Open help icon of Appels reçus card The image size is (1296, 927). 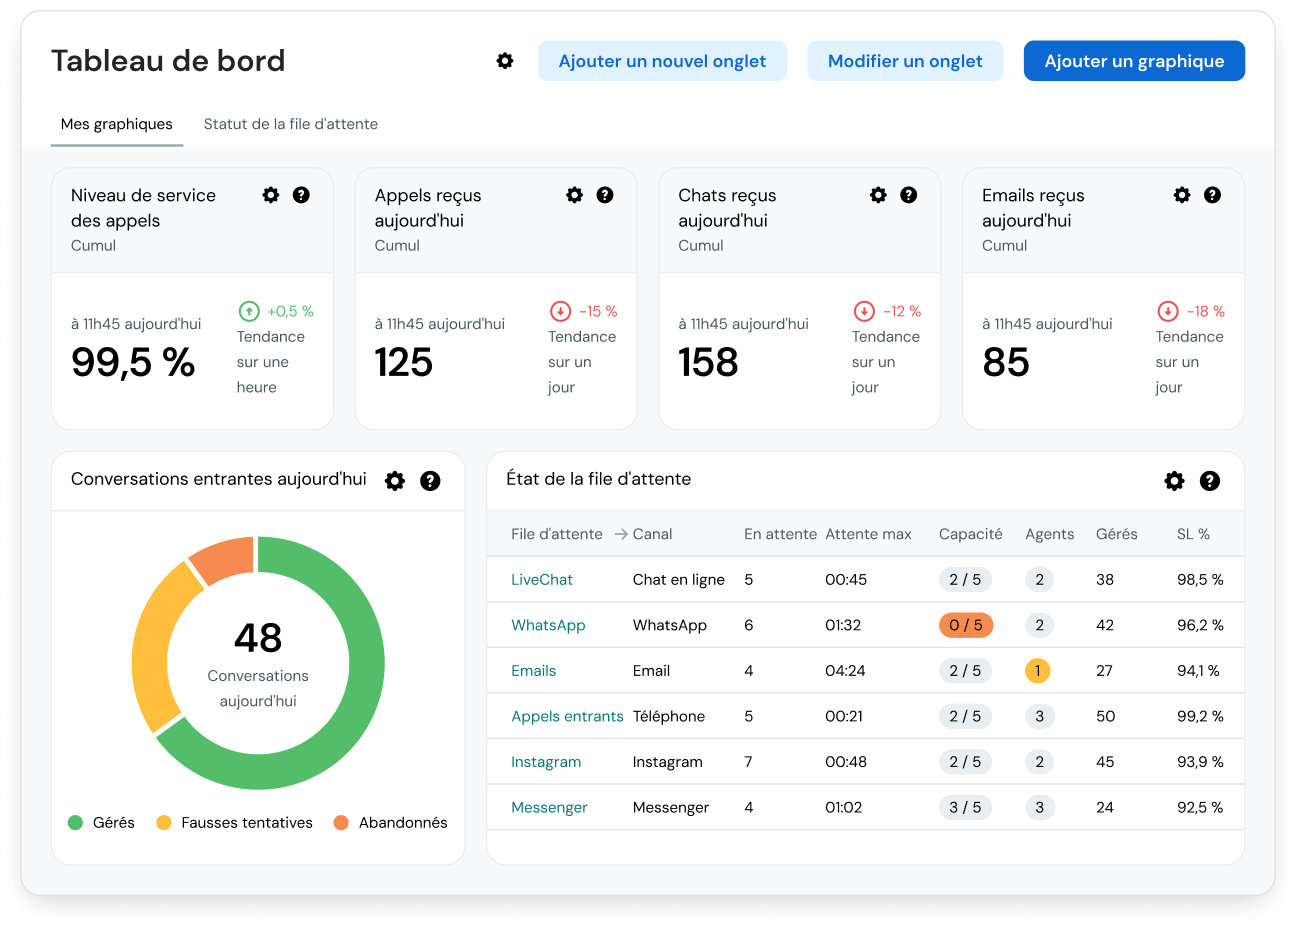tap(605, 195)
